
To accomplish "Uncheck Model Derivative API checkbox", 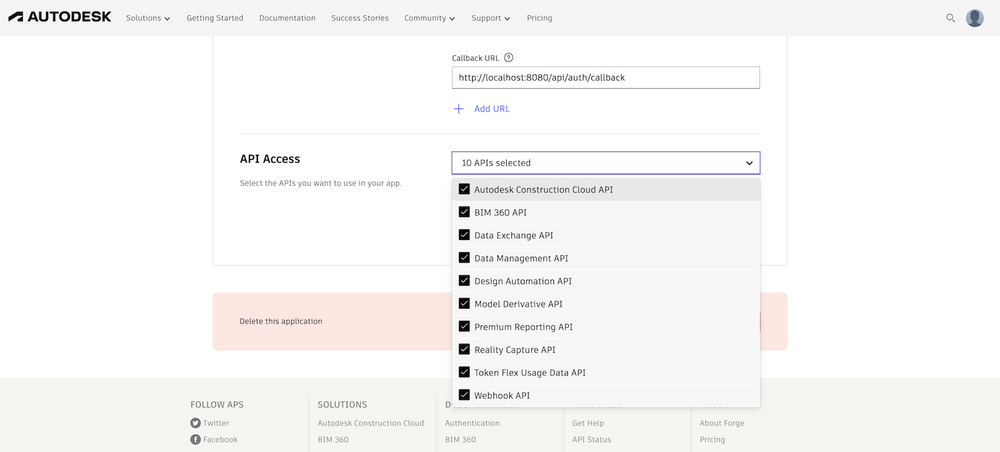I will pyautogui.click(x=464, y=304).
